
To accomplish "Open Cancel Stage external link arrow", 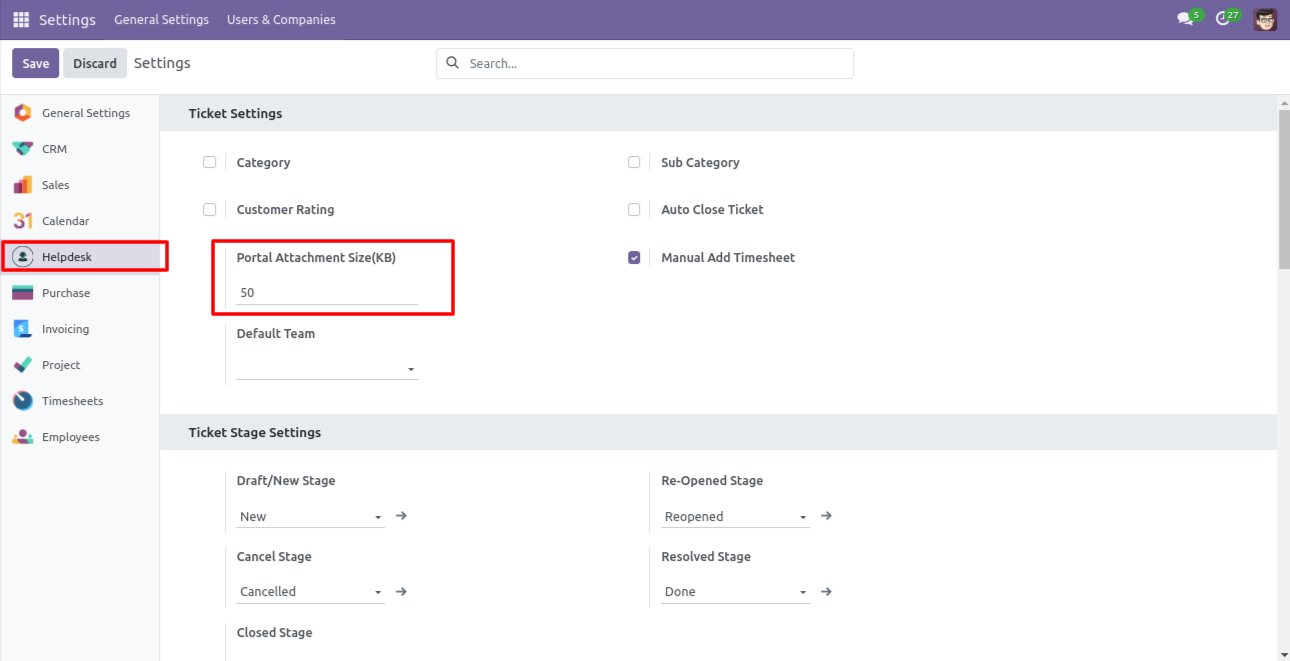I will pos(401,591).
